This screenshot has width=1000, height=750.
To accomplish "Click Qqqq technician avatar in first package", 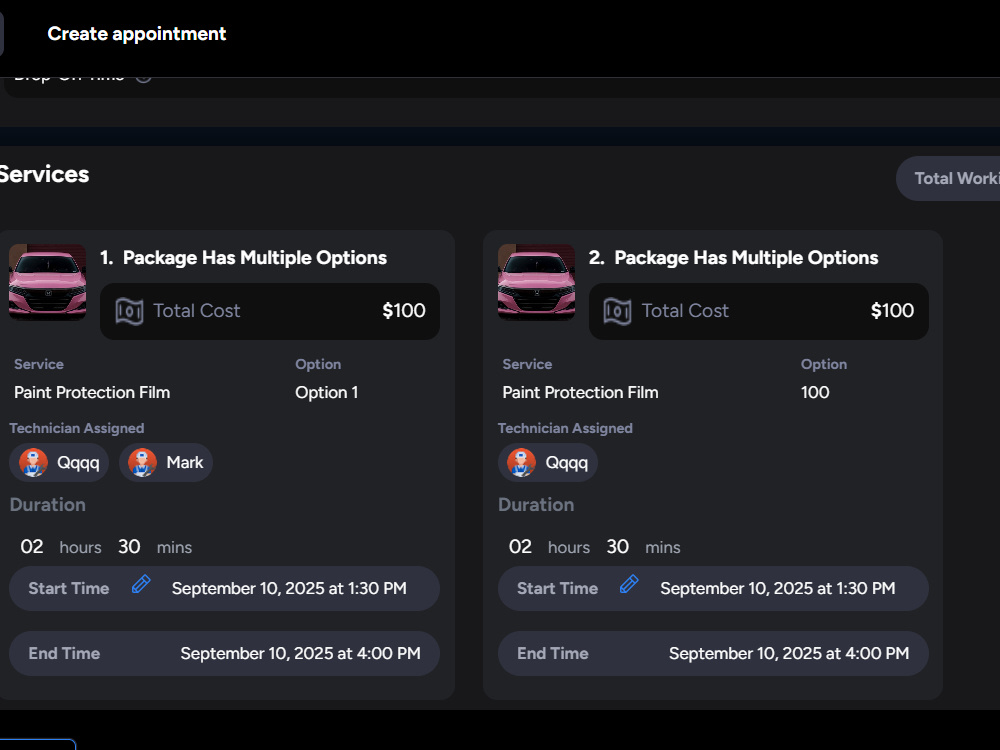I will (33, 462).
